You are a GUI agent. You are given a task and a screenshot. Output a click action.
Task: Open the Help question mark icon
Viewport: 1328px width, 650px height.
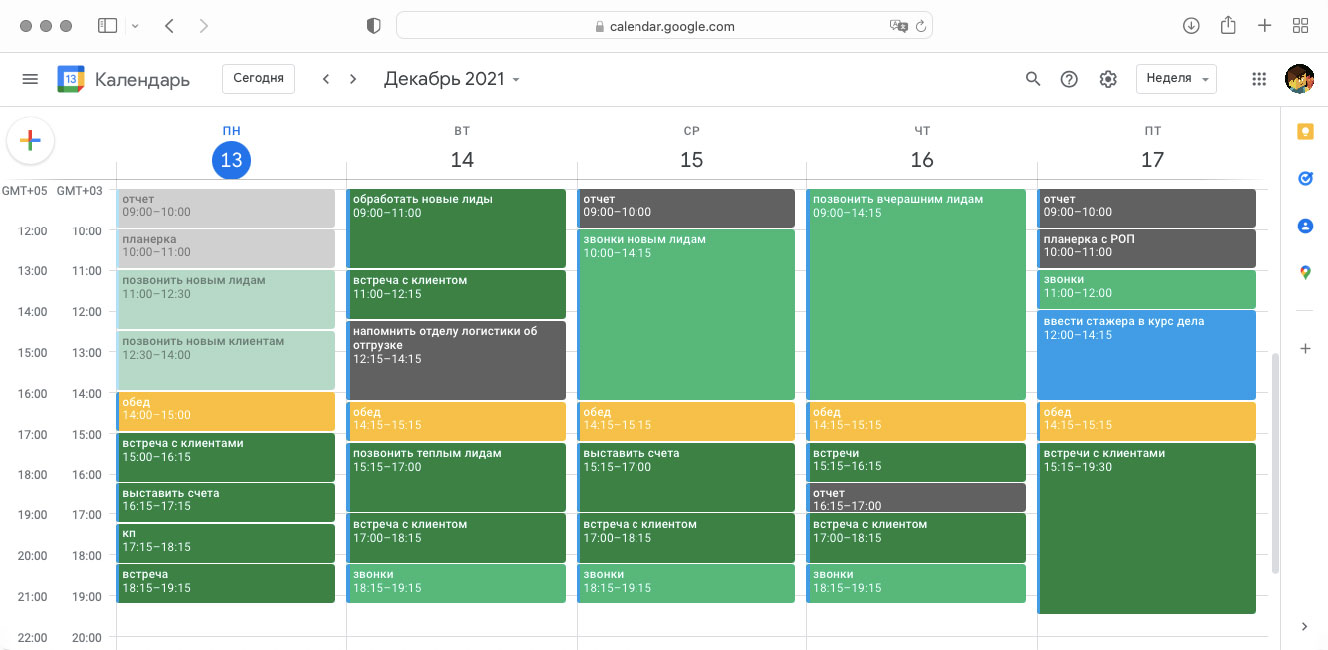1069,79
